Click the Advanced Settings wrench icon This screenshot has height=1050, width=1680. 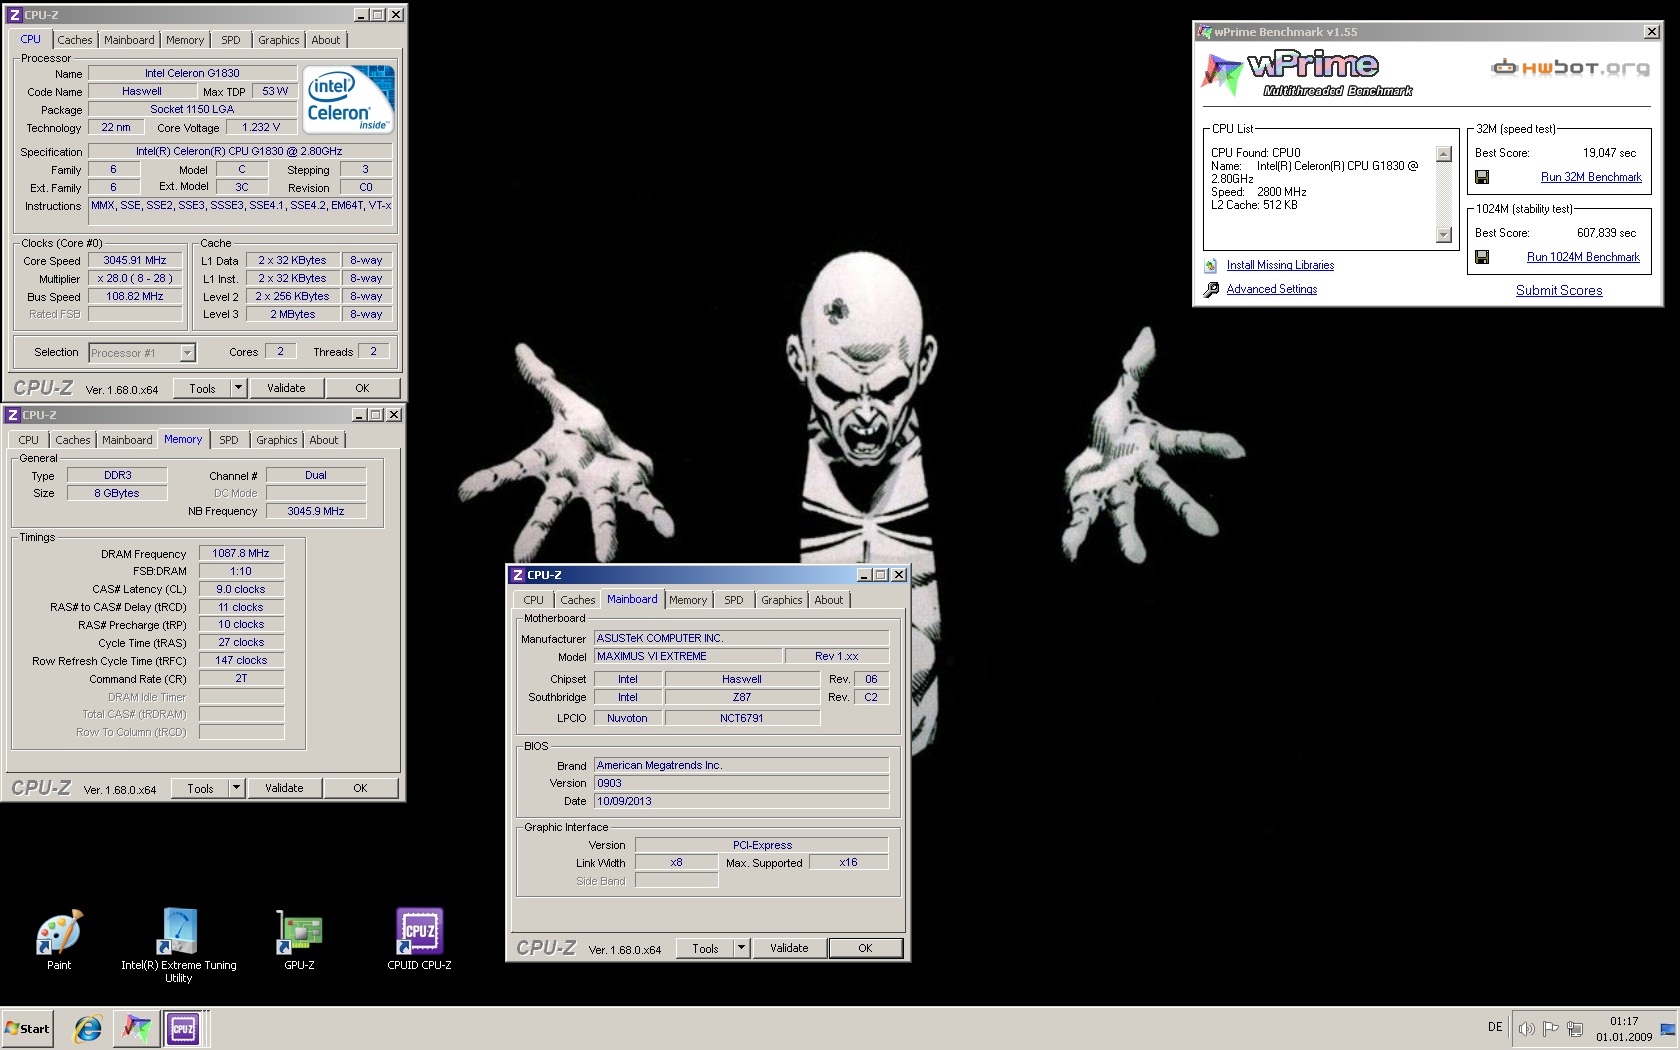[x=1210, y=289]
